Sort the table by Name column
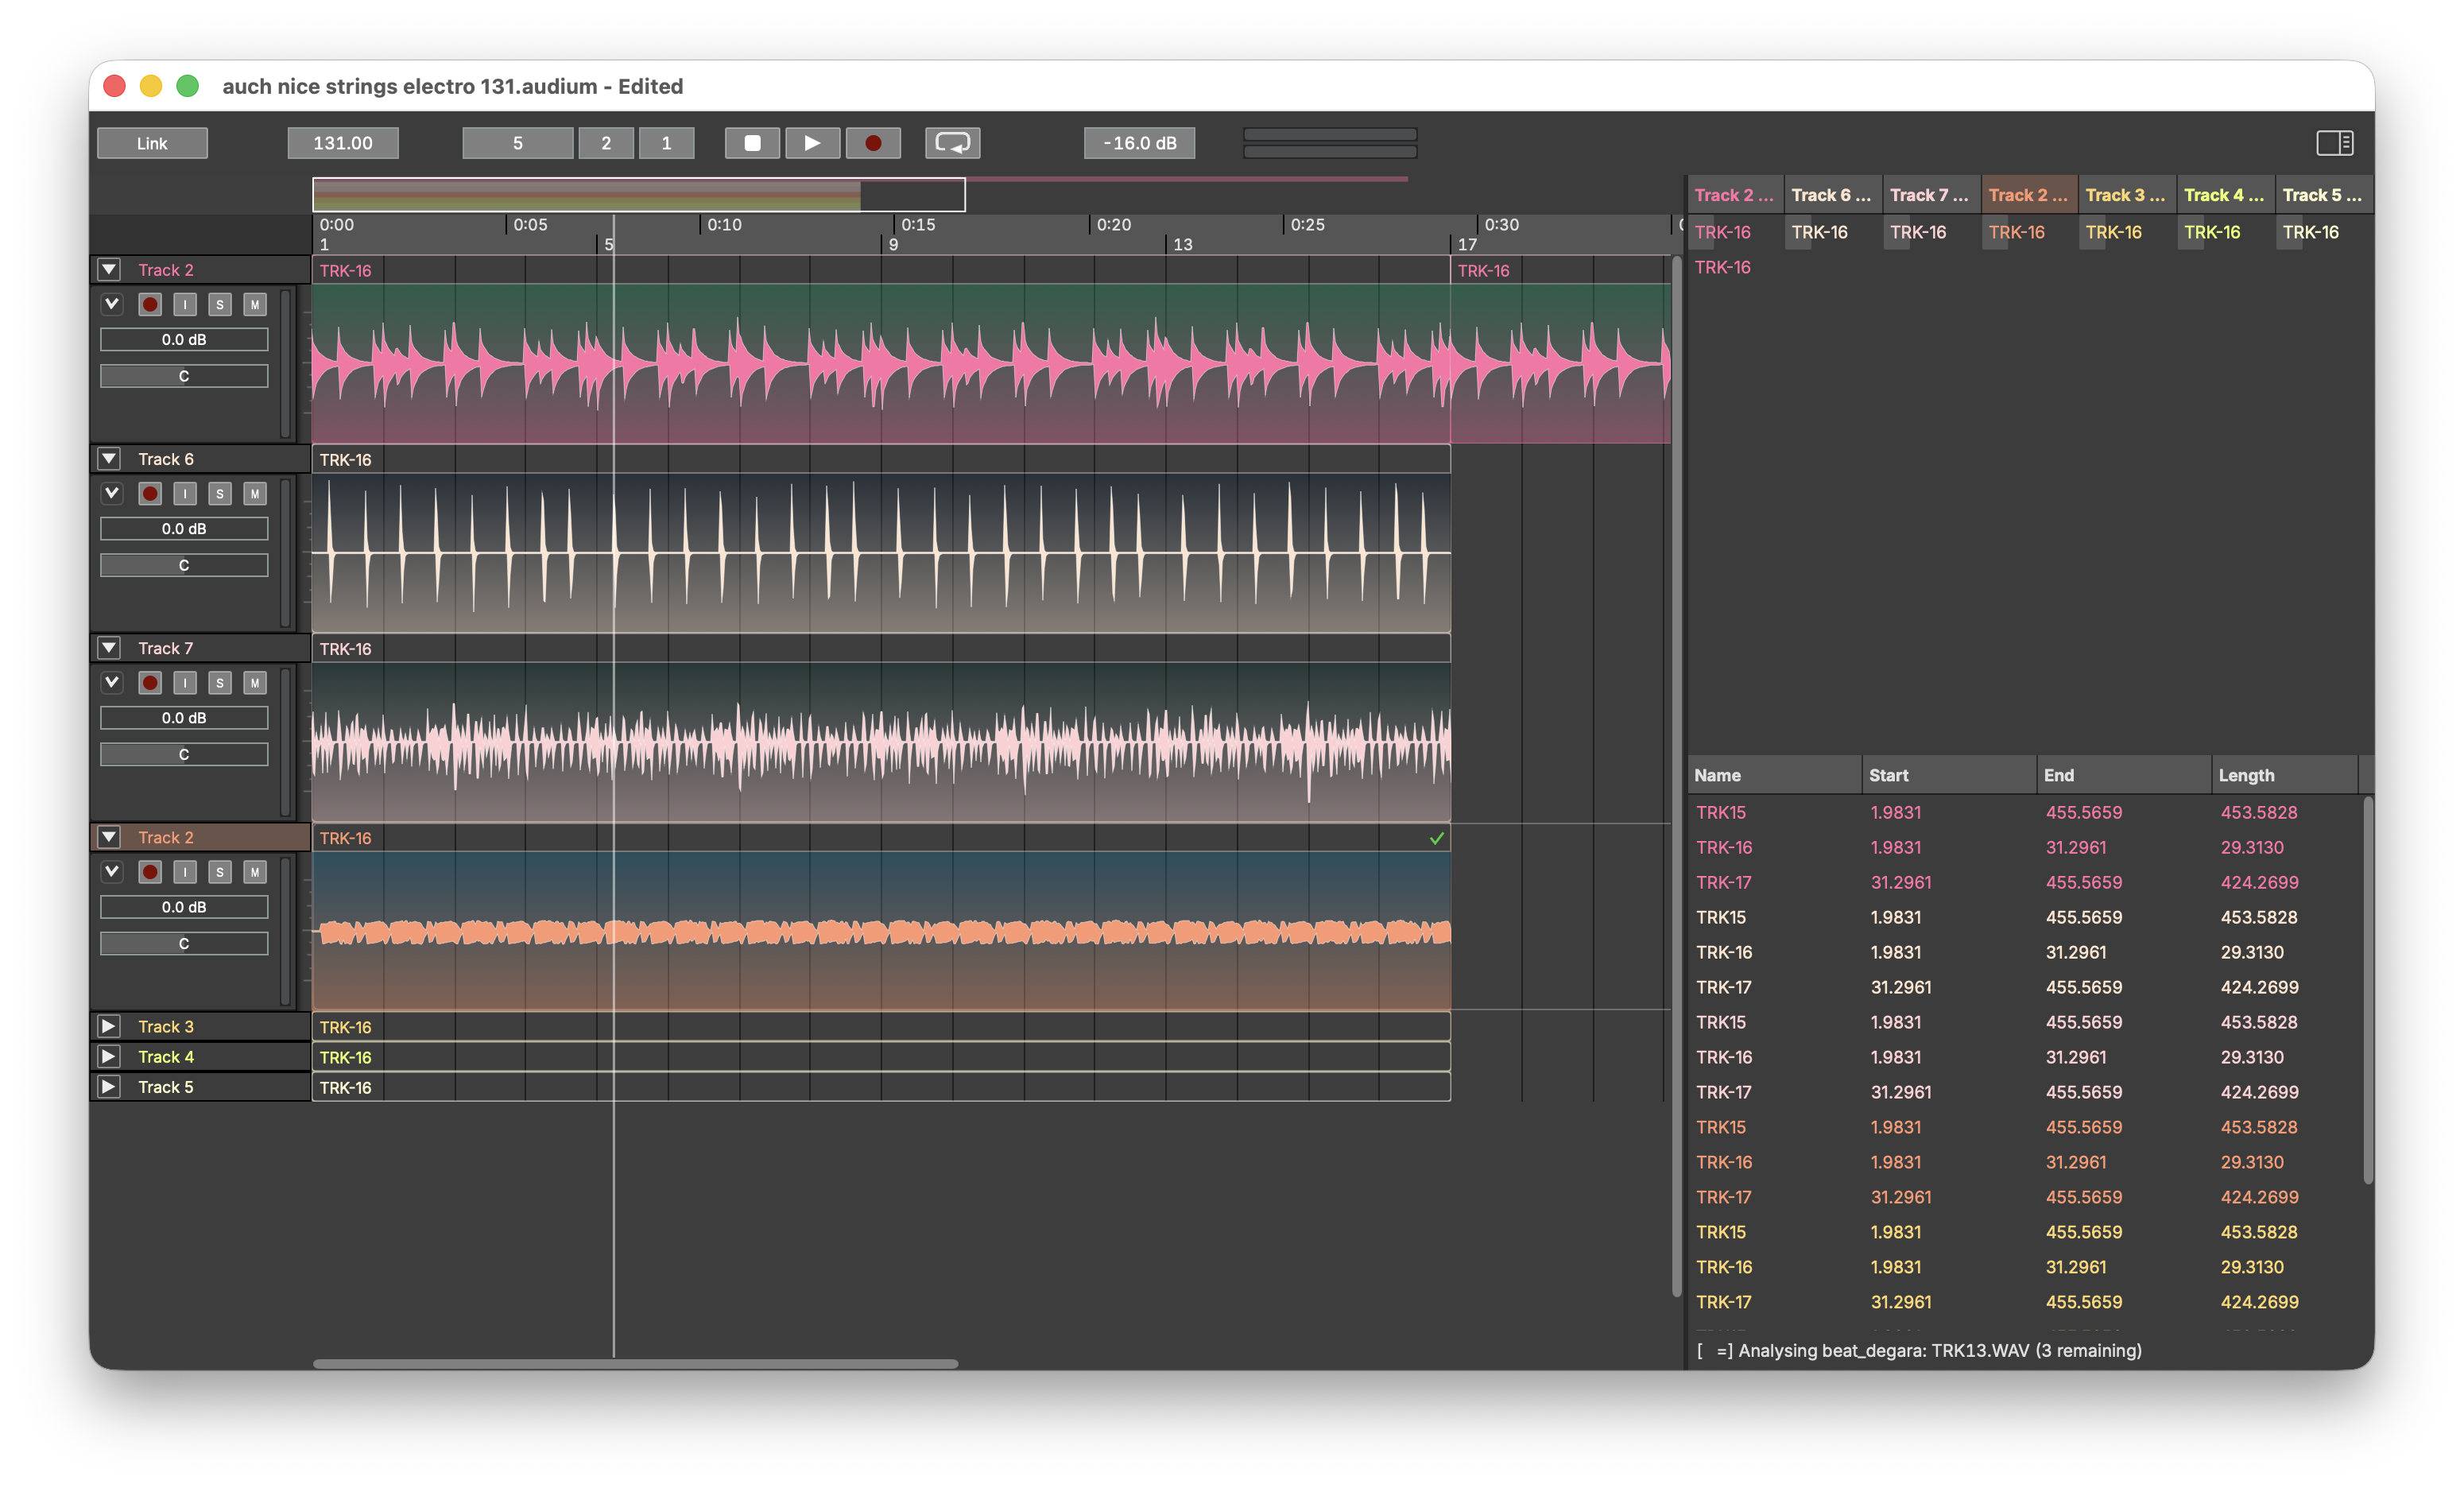 [1774, 775]
